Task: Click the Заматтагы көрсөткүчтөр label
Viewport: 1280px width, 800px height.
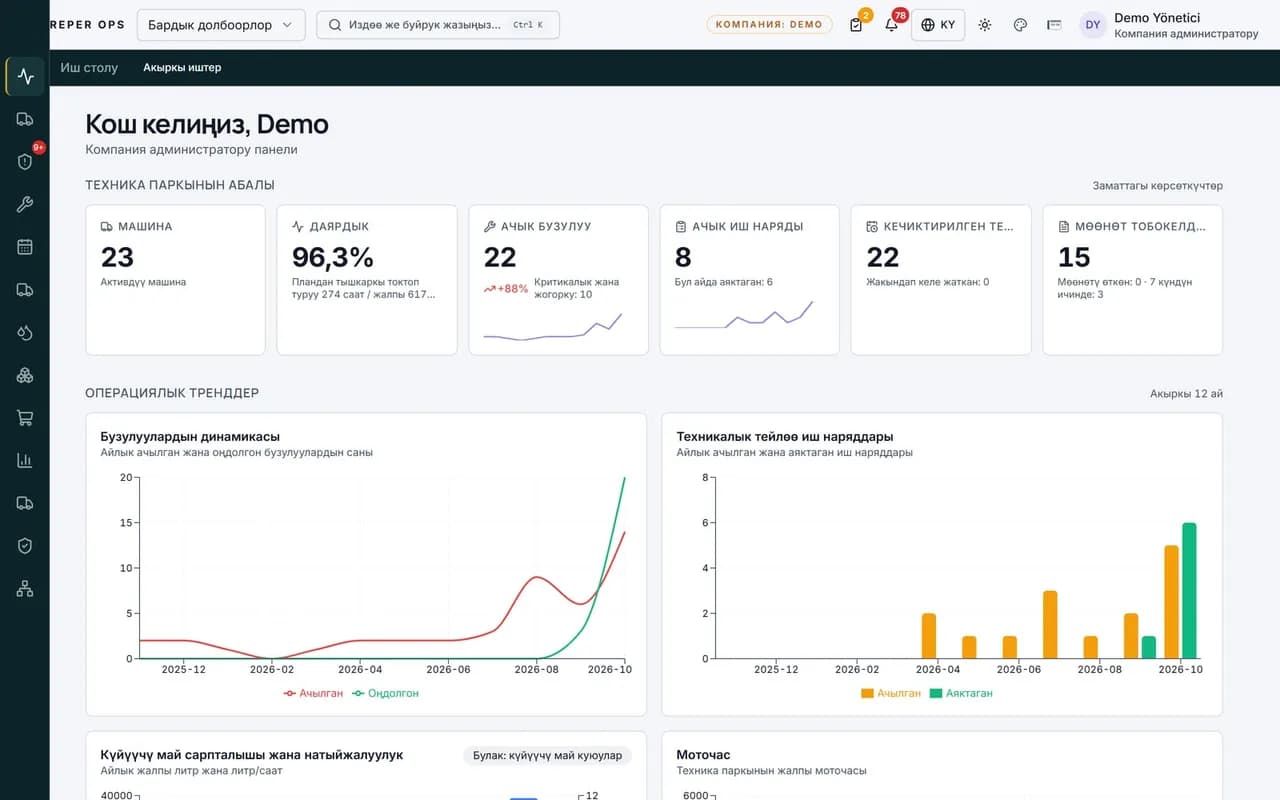Action: [x=1158, y=186]
